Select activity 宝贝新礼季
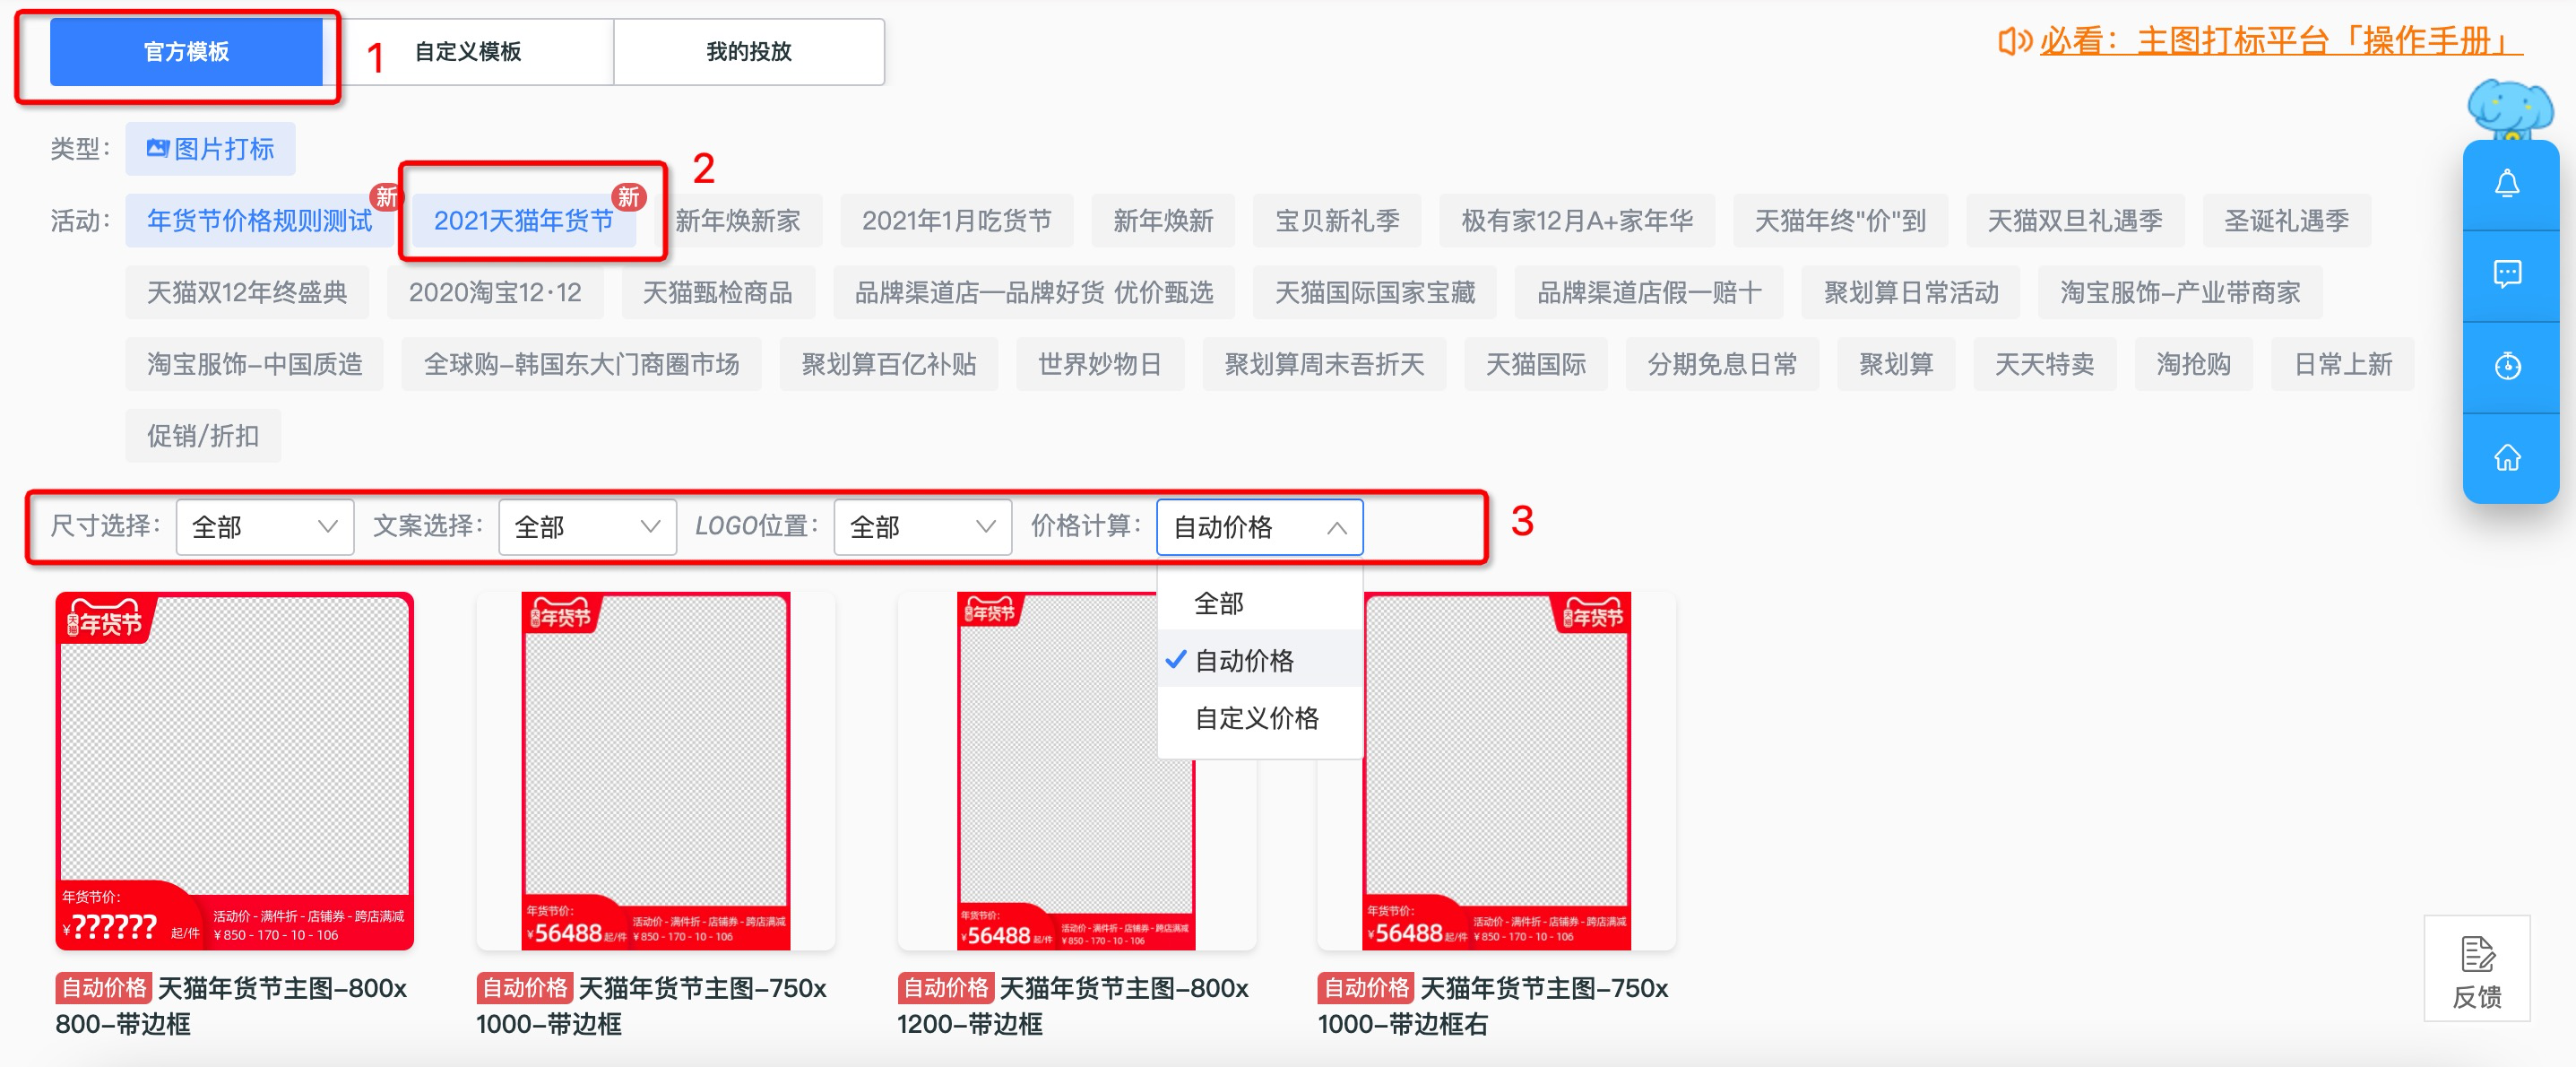Image resolution: width=2576 pixels, height=1067 pixels. (1337, 221)
